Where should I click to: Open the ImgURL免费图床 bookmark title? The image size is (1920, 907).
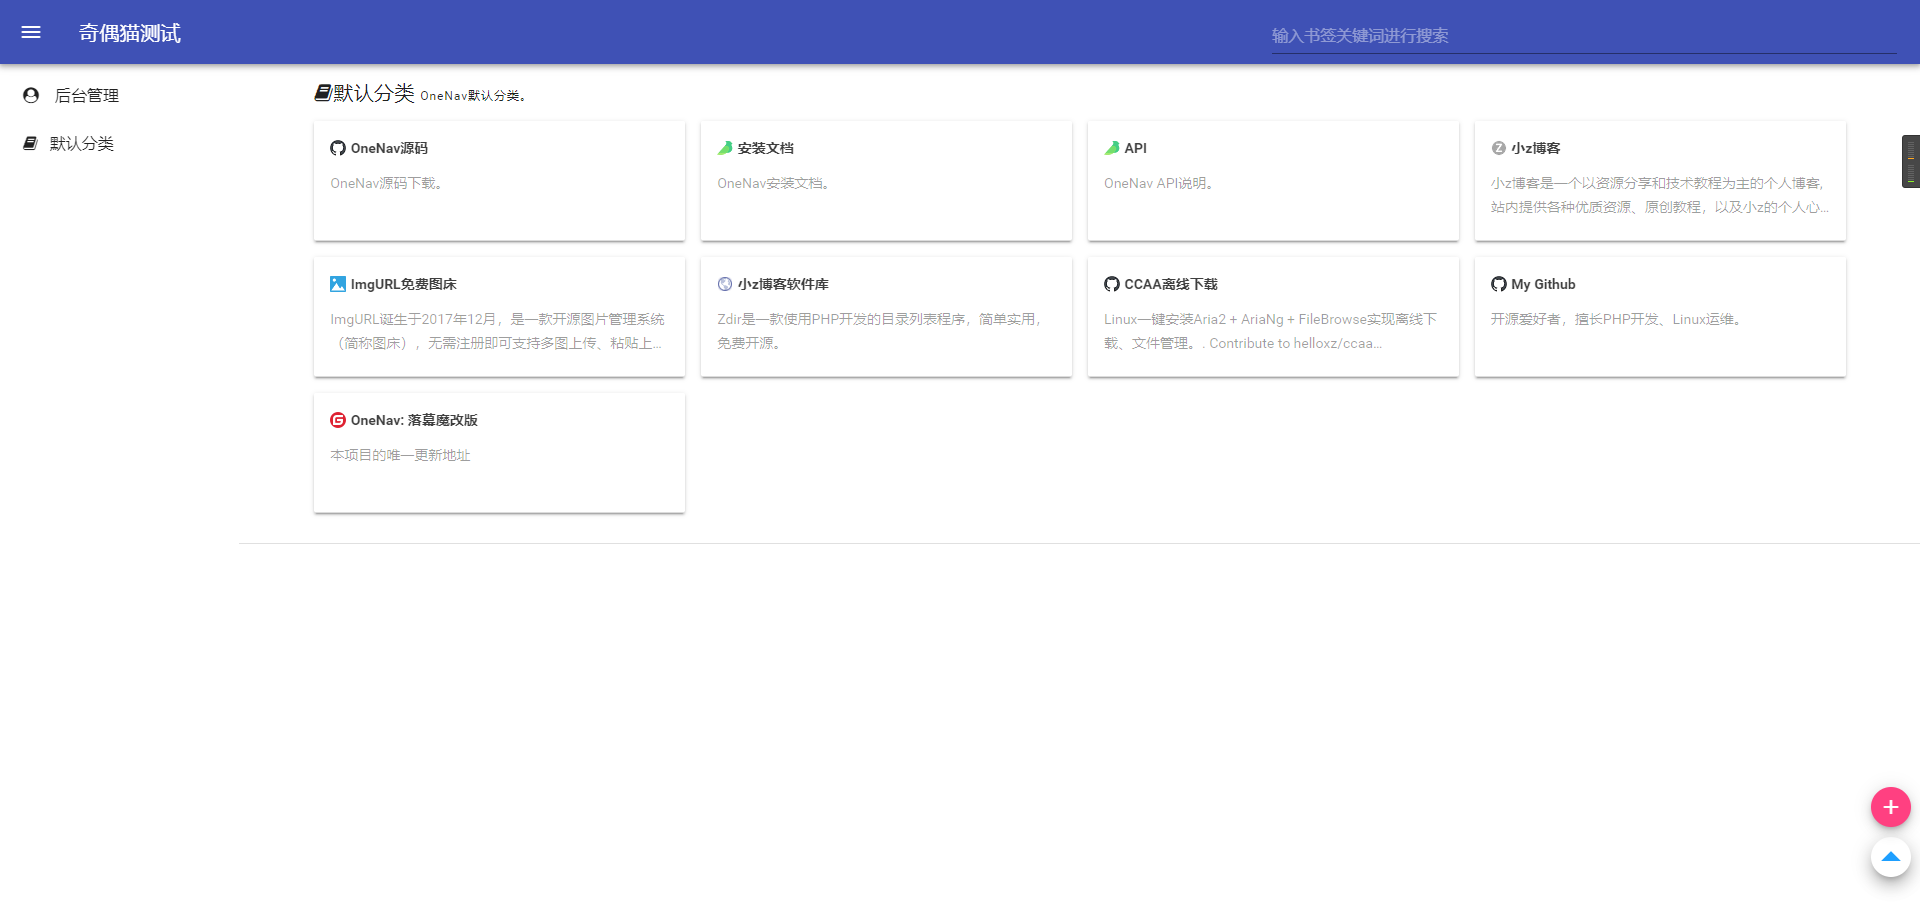[404, 284]
